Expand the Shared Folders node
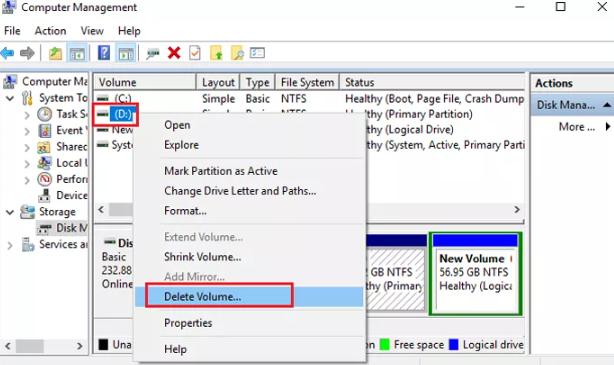Screen dimensions: 614x365 pyautogui.click(x=27, y=147)
